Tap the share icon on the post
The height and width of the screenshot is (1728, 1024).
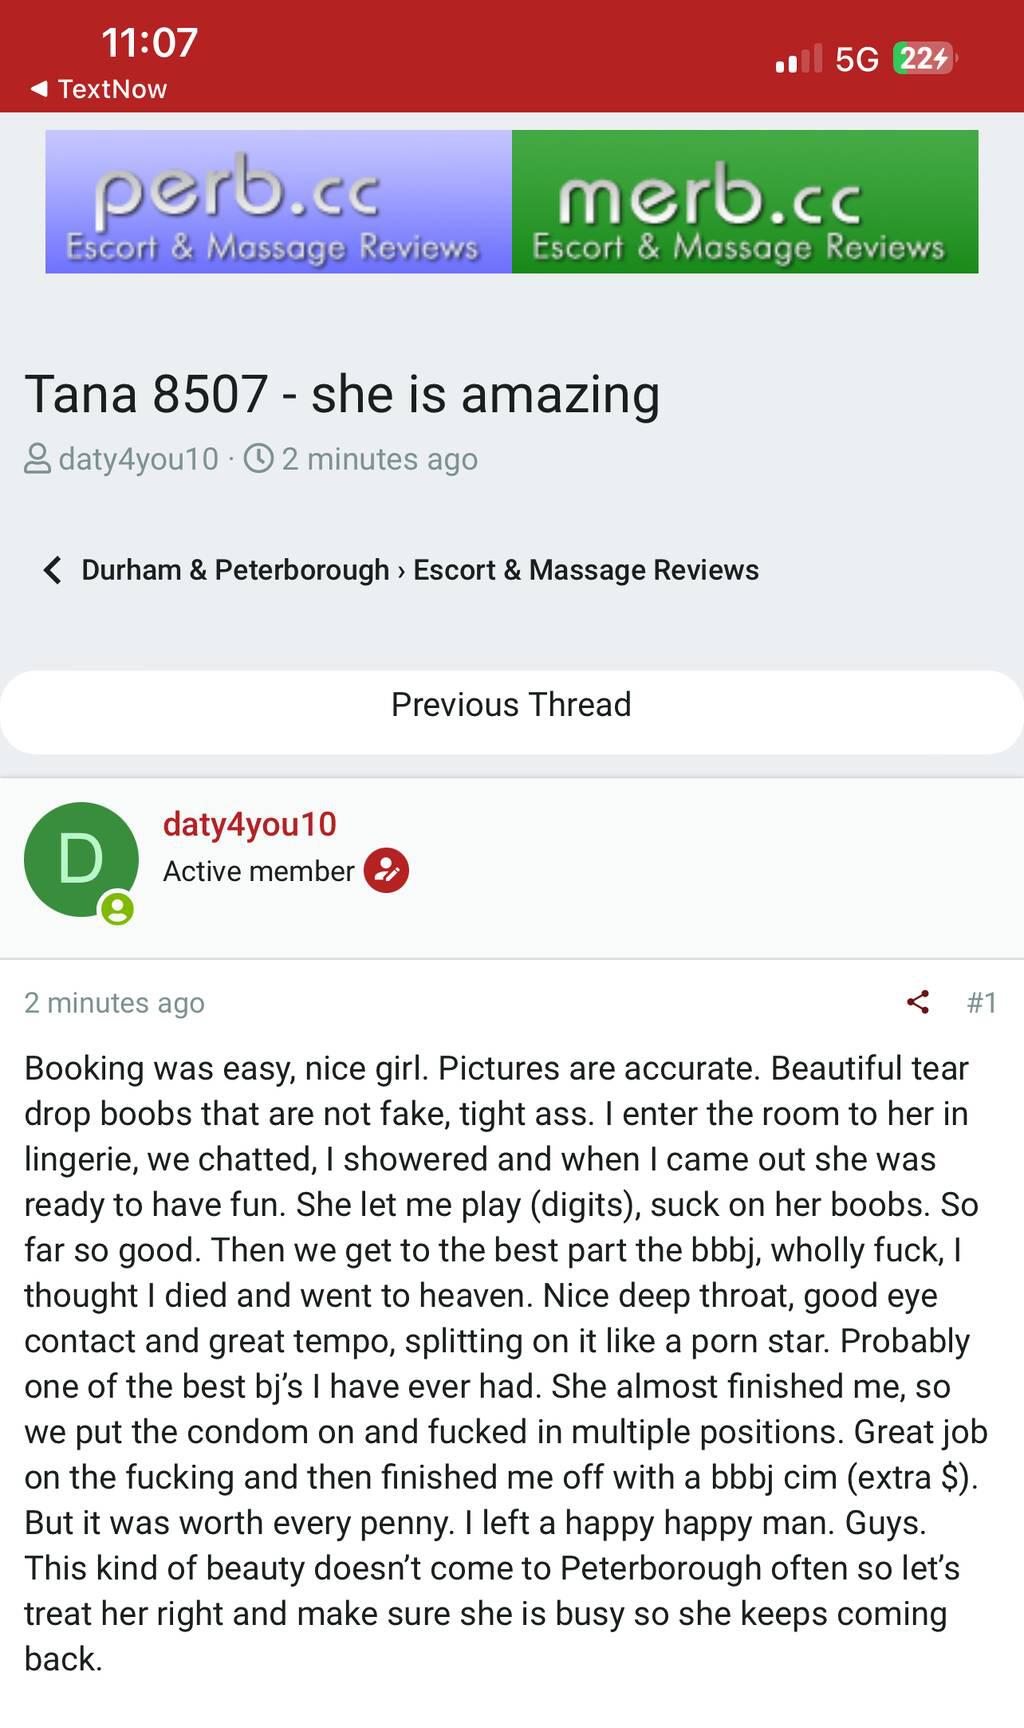click(x=918, y=1002)
